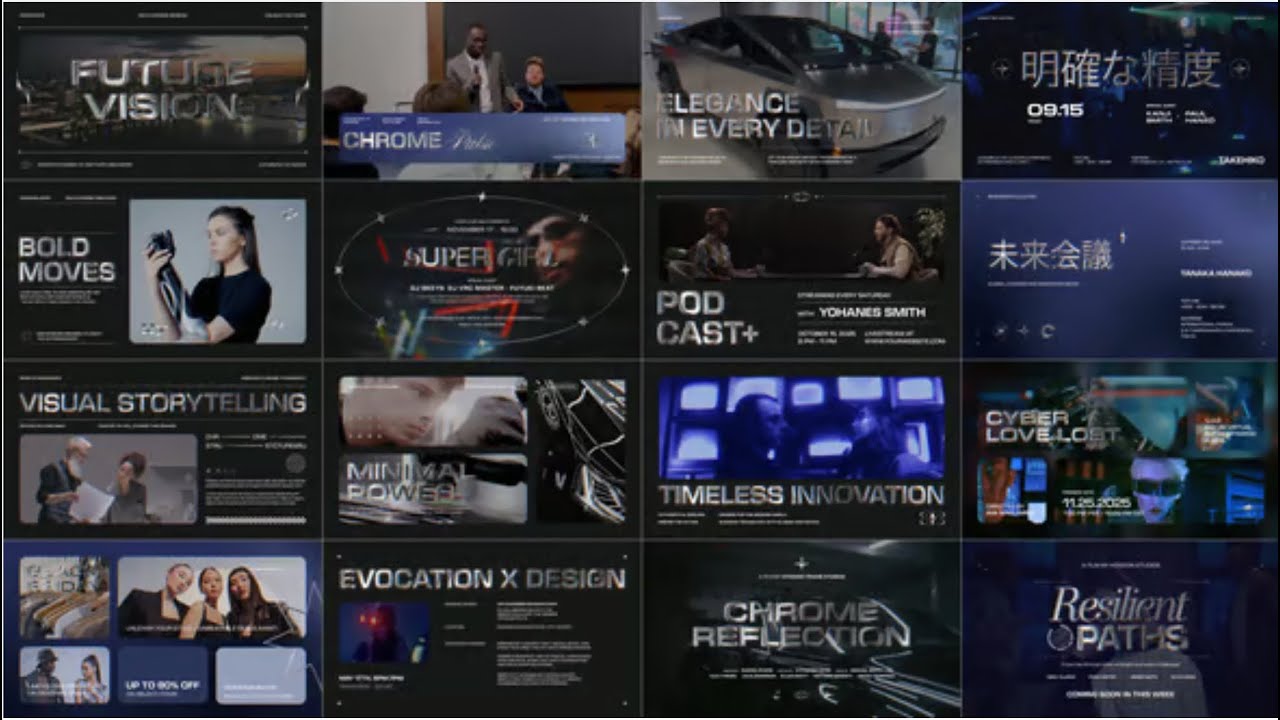Select the Super Girl oval title thumbnail

point(482,270)
